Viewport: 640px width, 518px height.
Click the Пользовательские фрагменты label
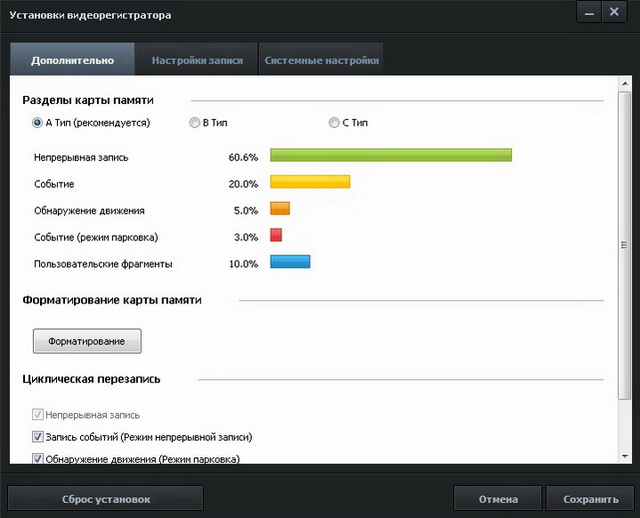103,264
